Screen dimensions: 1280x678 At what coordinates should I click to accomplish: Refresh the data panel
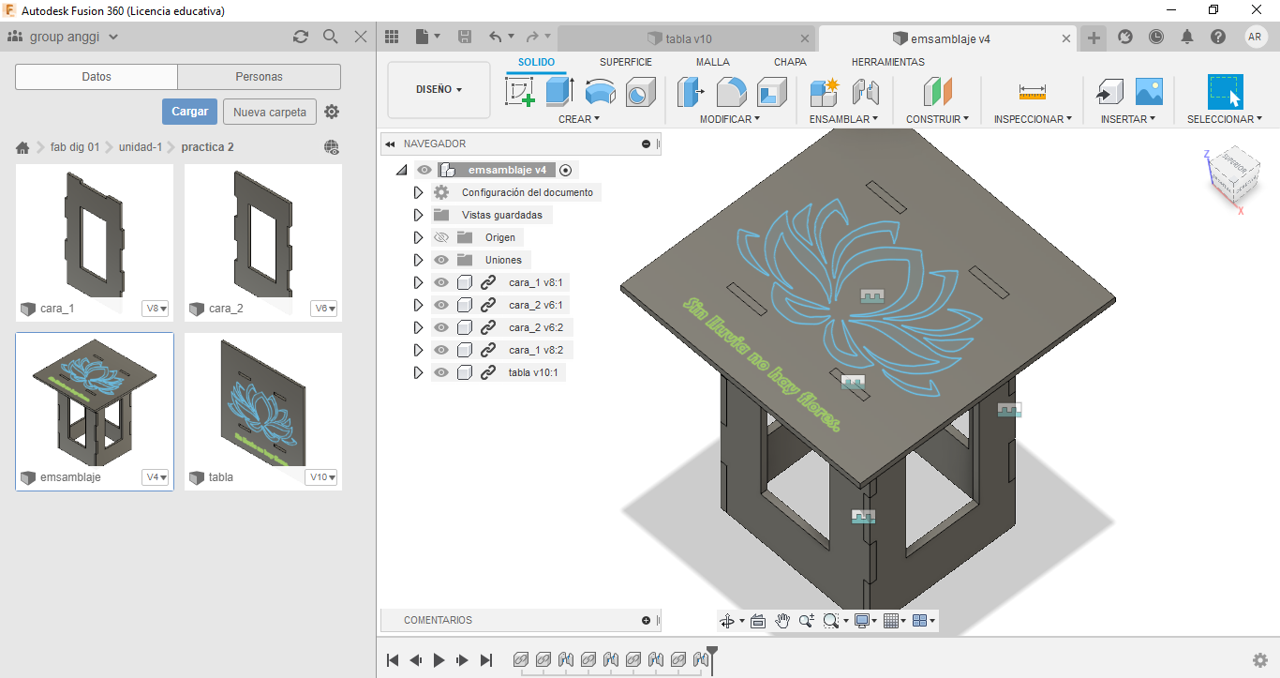[300, 37]
